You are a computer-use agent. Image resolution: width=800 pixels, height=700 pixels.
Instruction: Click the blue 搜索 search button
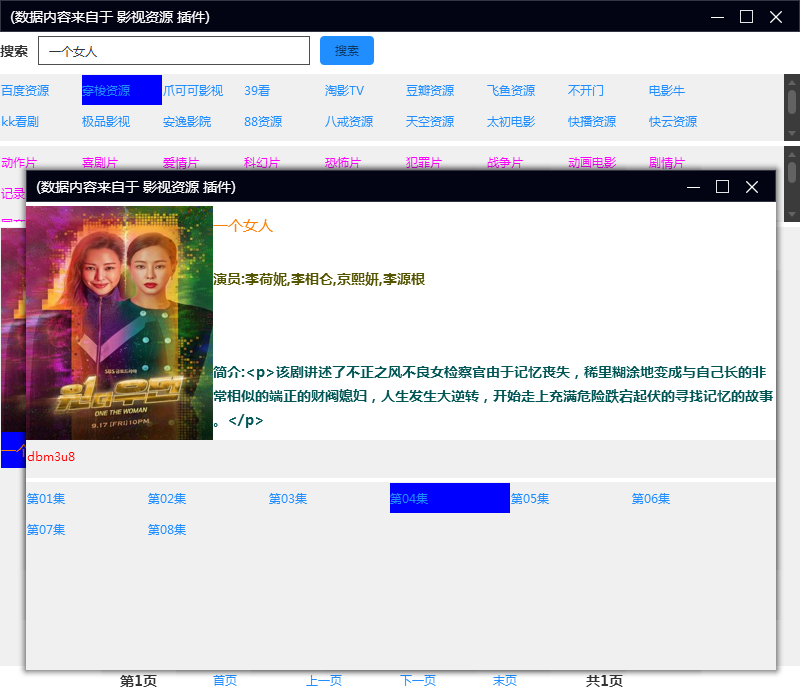[346, 51]
